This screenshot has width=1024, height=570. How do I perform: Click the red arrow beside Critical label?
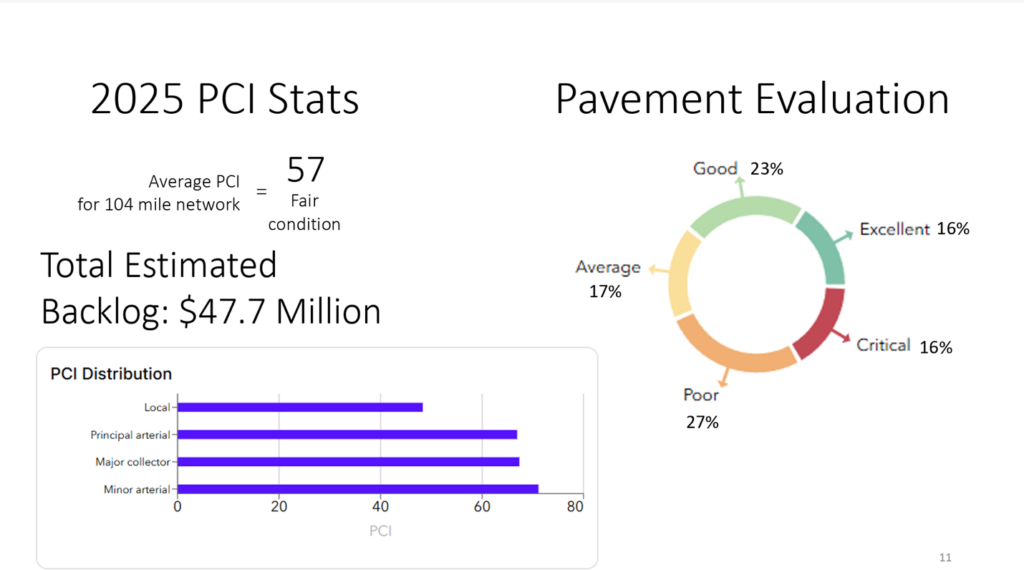click(840, 337)
